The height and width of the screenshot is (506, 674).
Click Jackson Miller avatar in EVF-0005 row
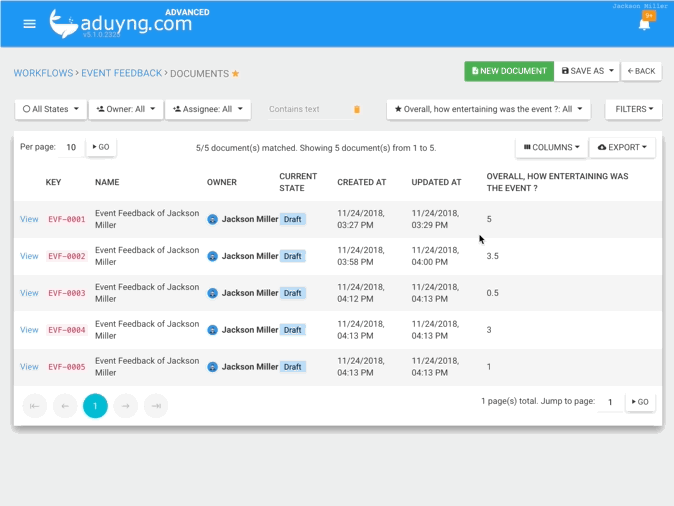(212, 367)
